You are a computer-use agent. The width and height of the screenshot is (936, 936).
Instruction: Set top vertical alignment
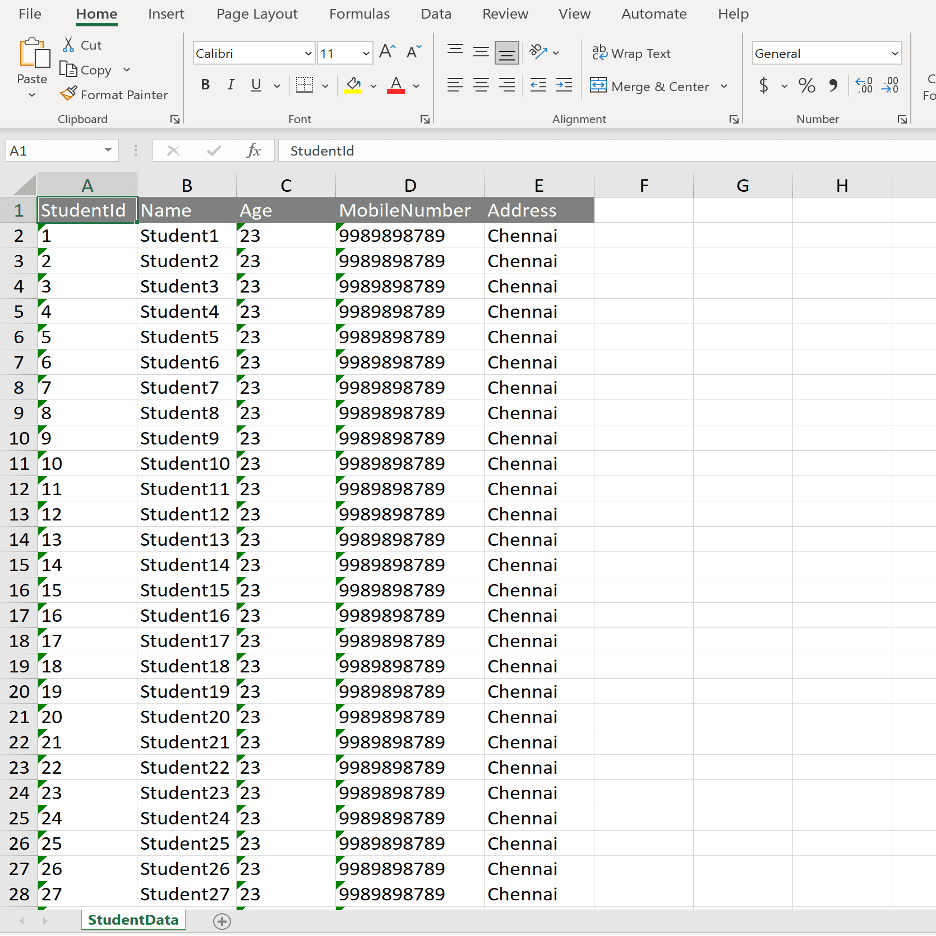tap(455, 52)
